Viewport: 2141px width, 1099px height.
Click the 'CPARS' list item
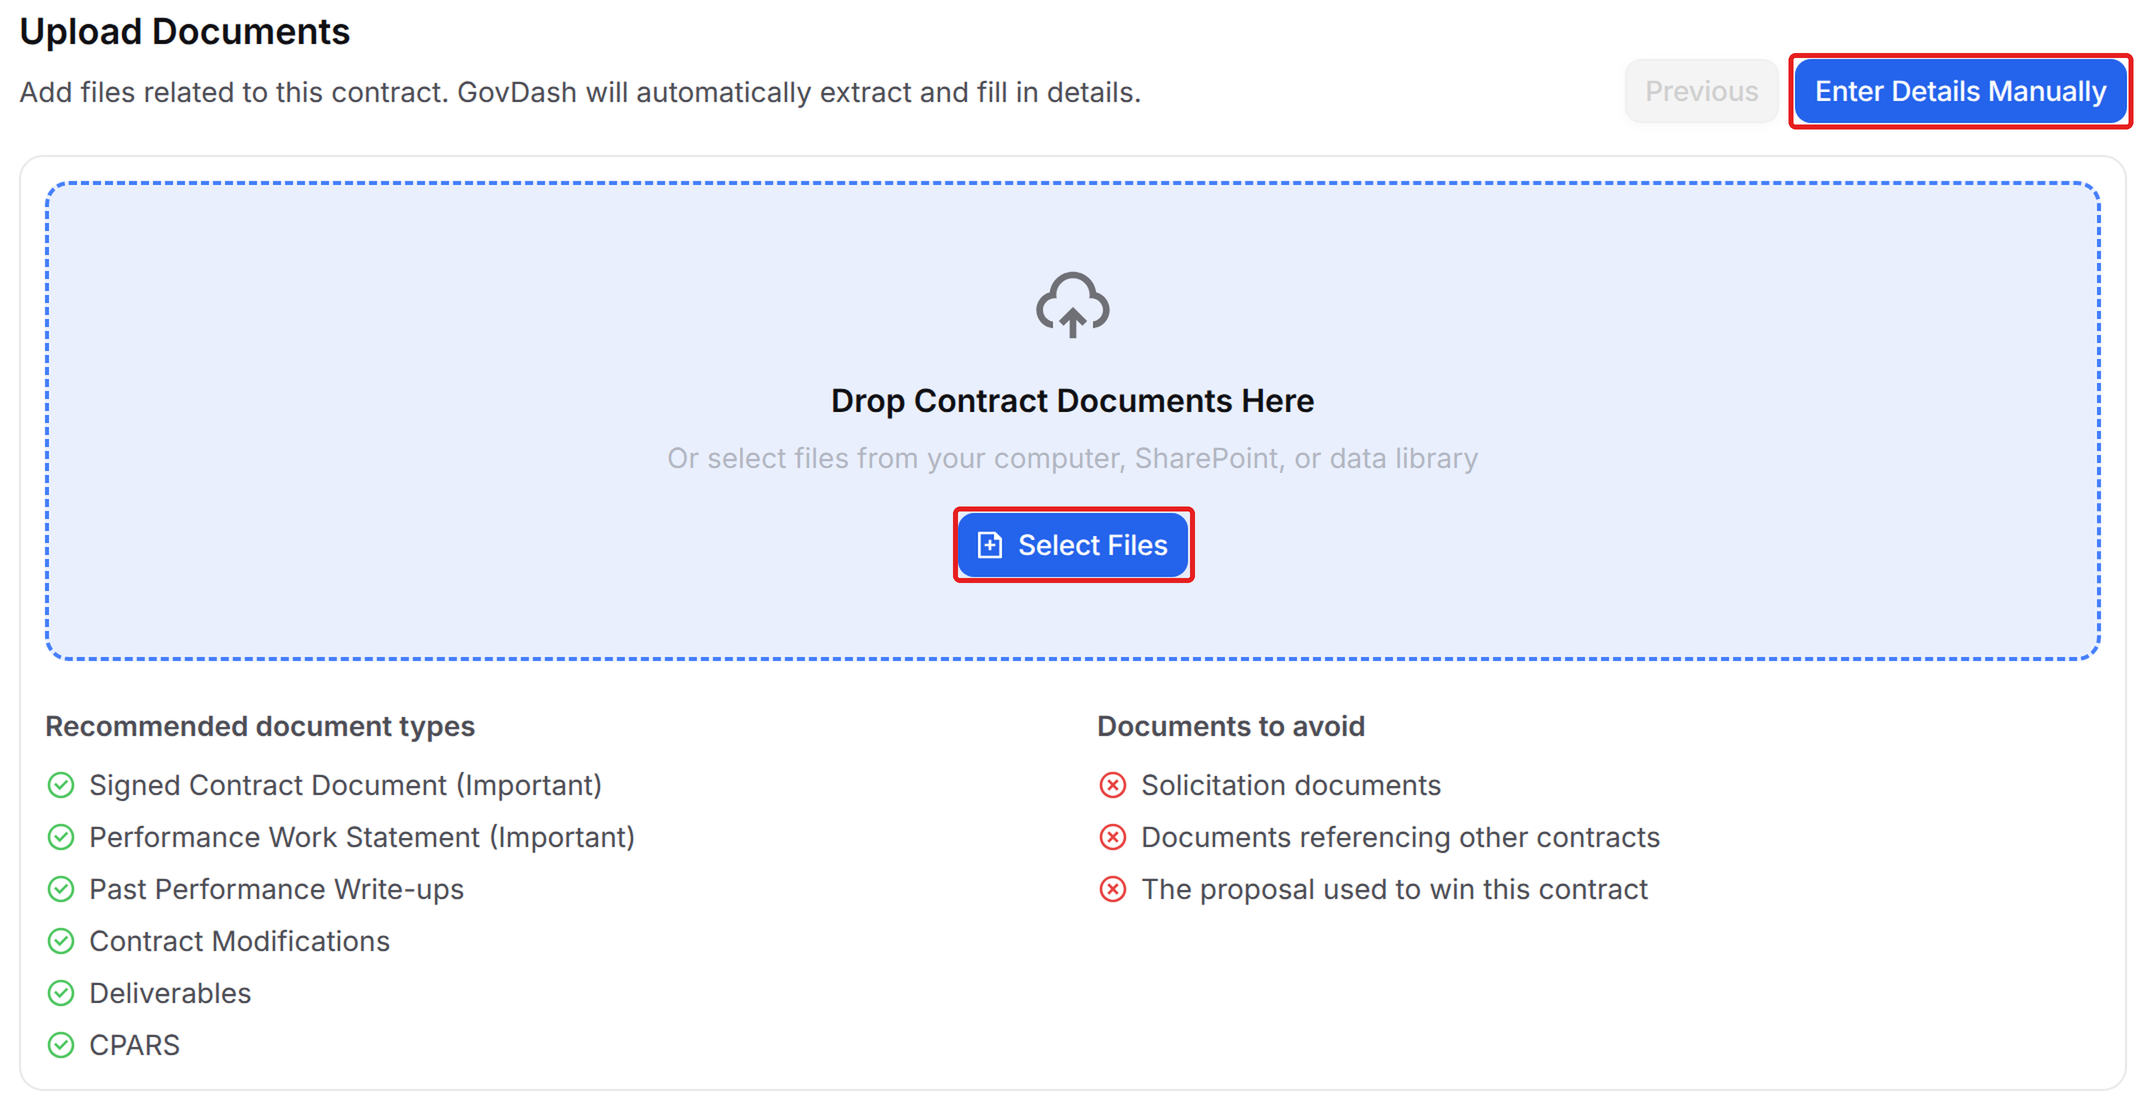click(x=134, y=1045)
